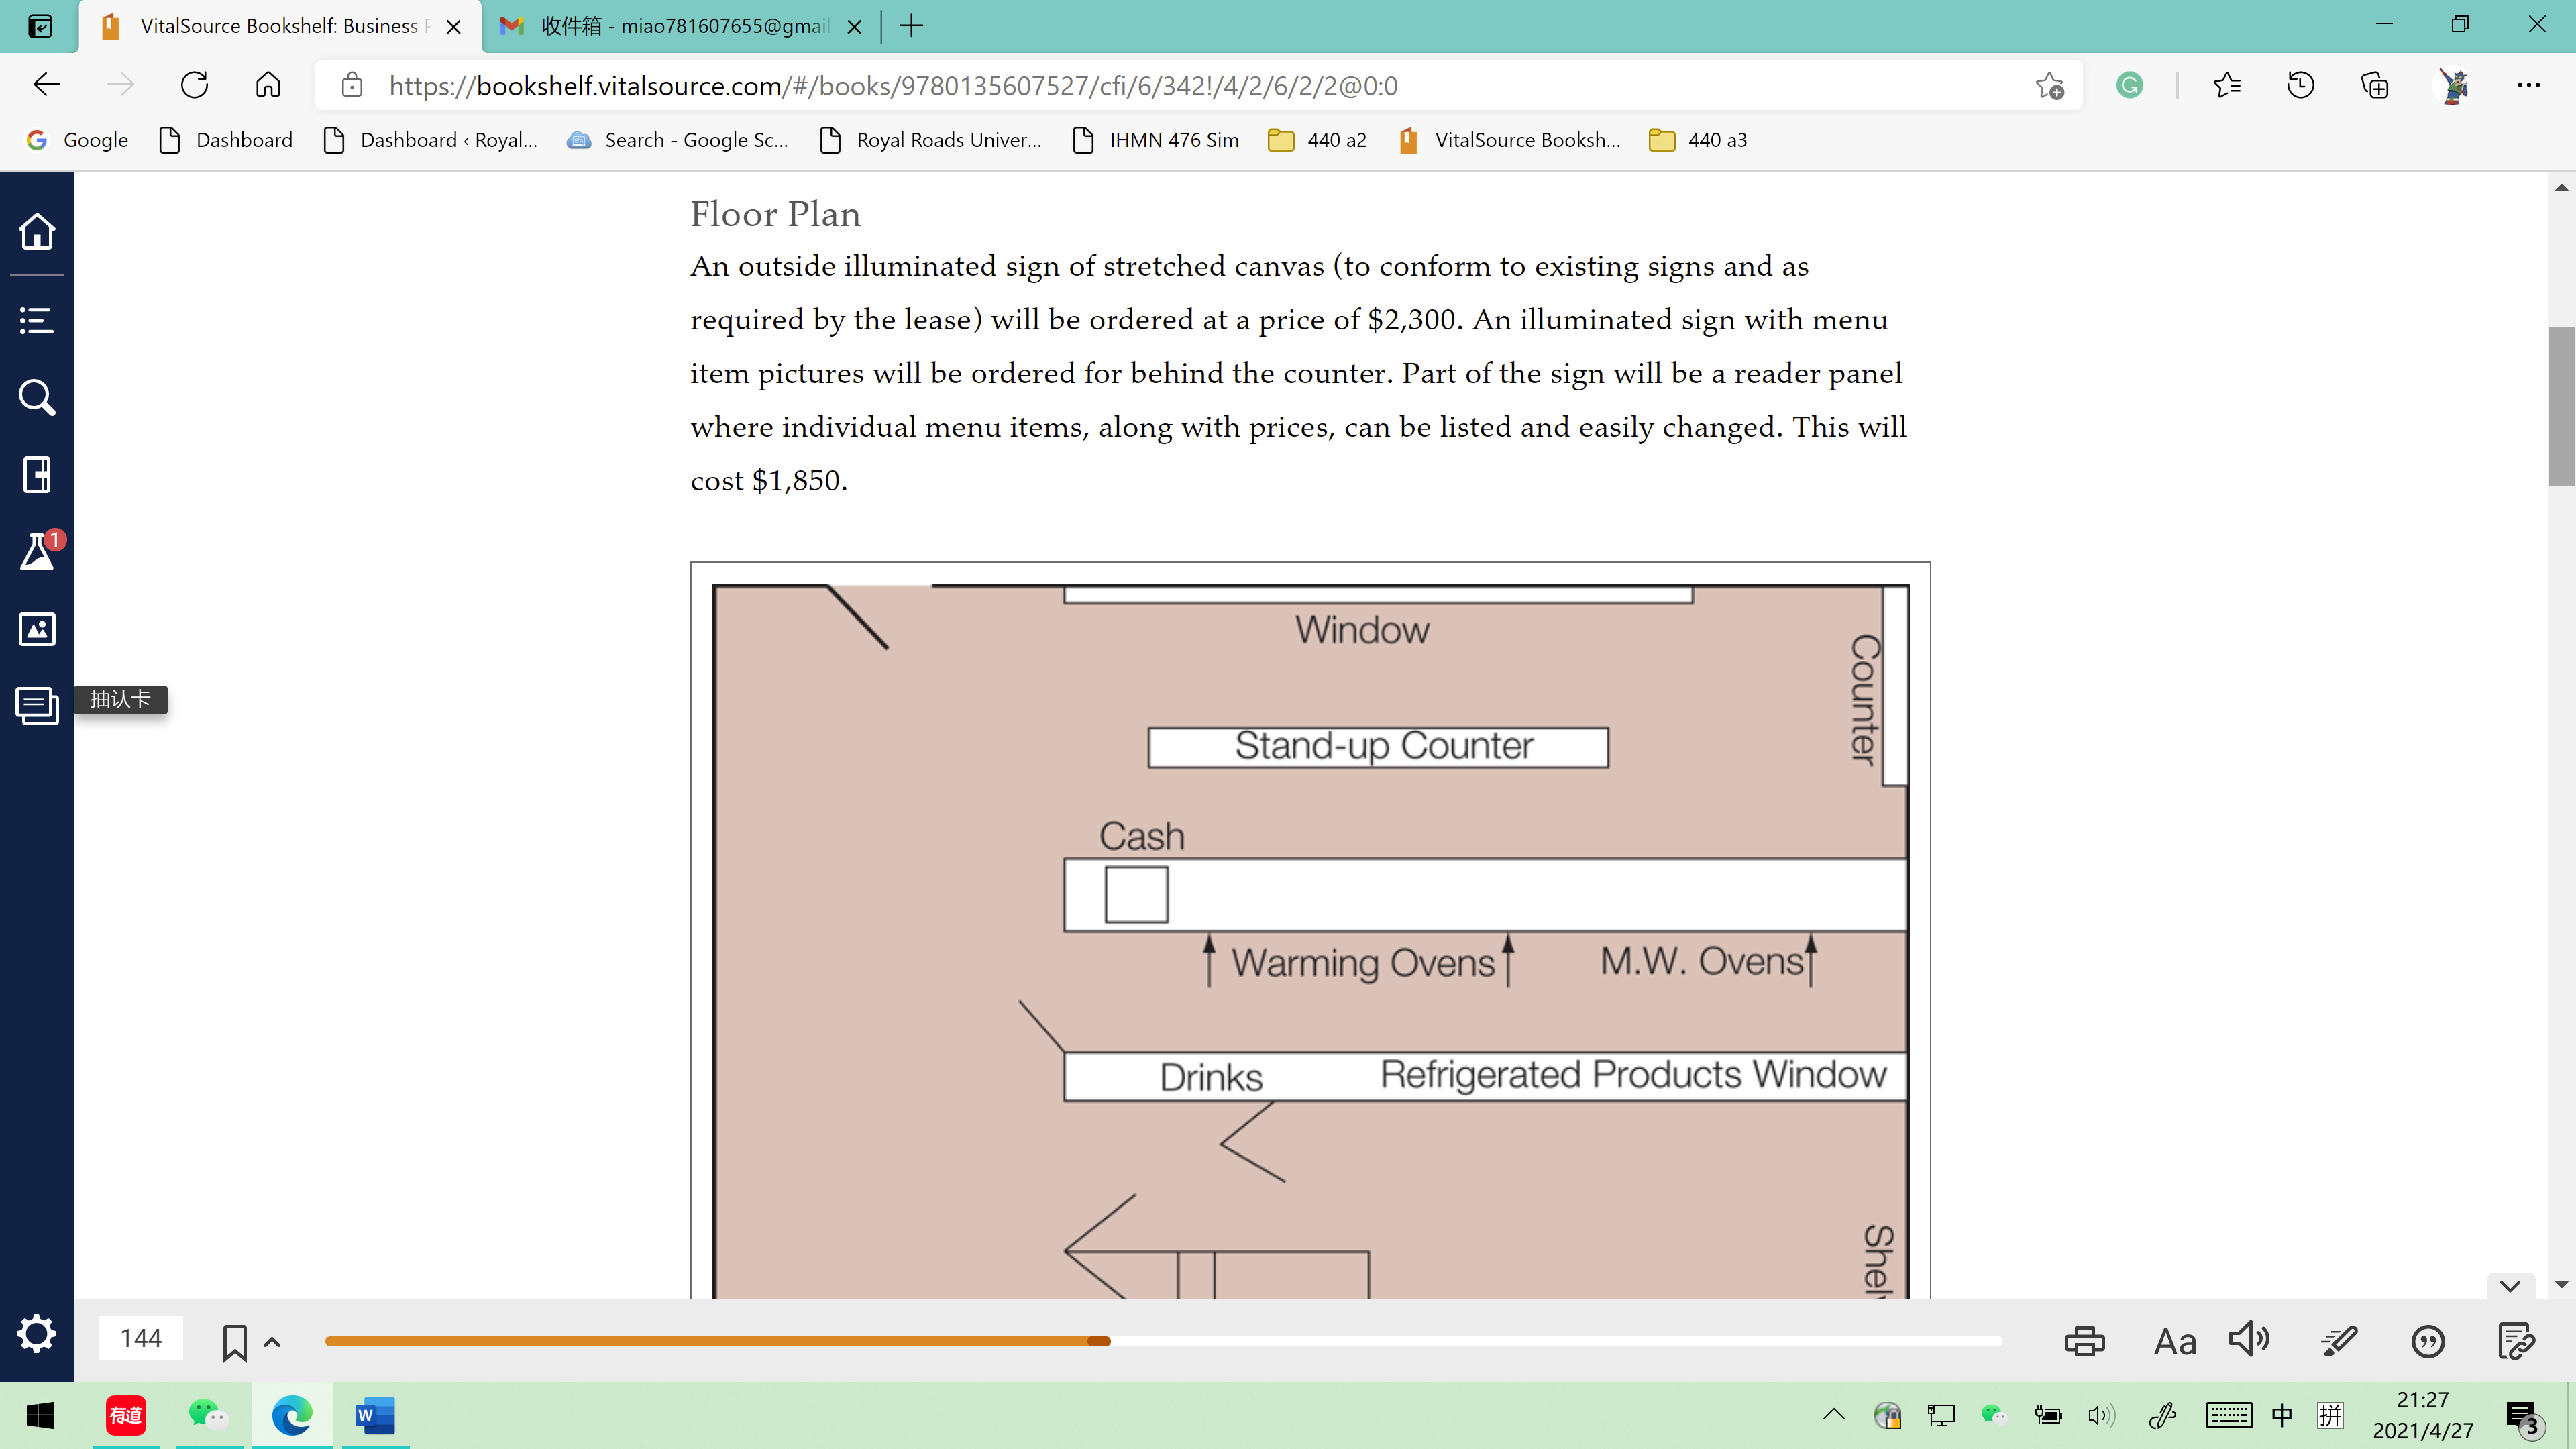Open the browser settings and more menu

(2529, 86)
